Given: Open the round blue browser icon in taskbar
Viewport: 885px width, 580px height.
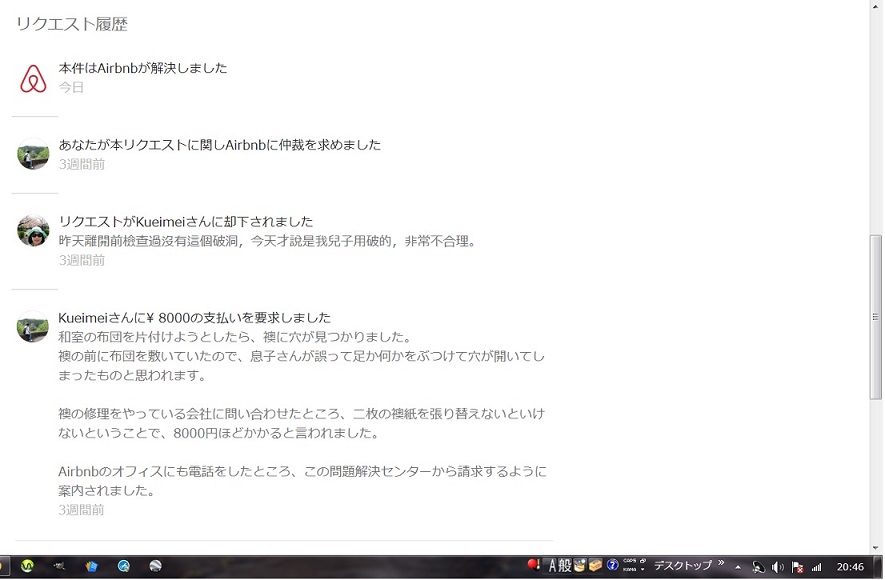Looking at the screenshot, I should [124, 566].
